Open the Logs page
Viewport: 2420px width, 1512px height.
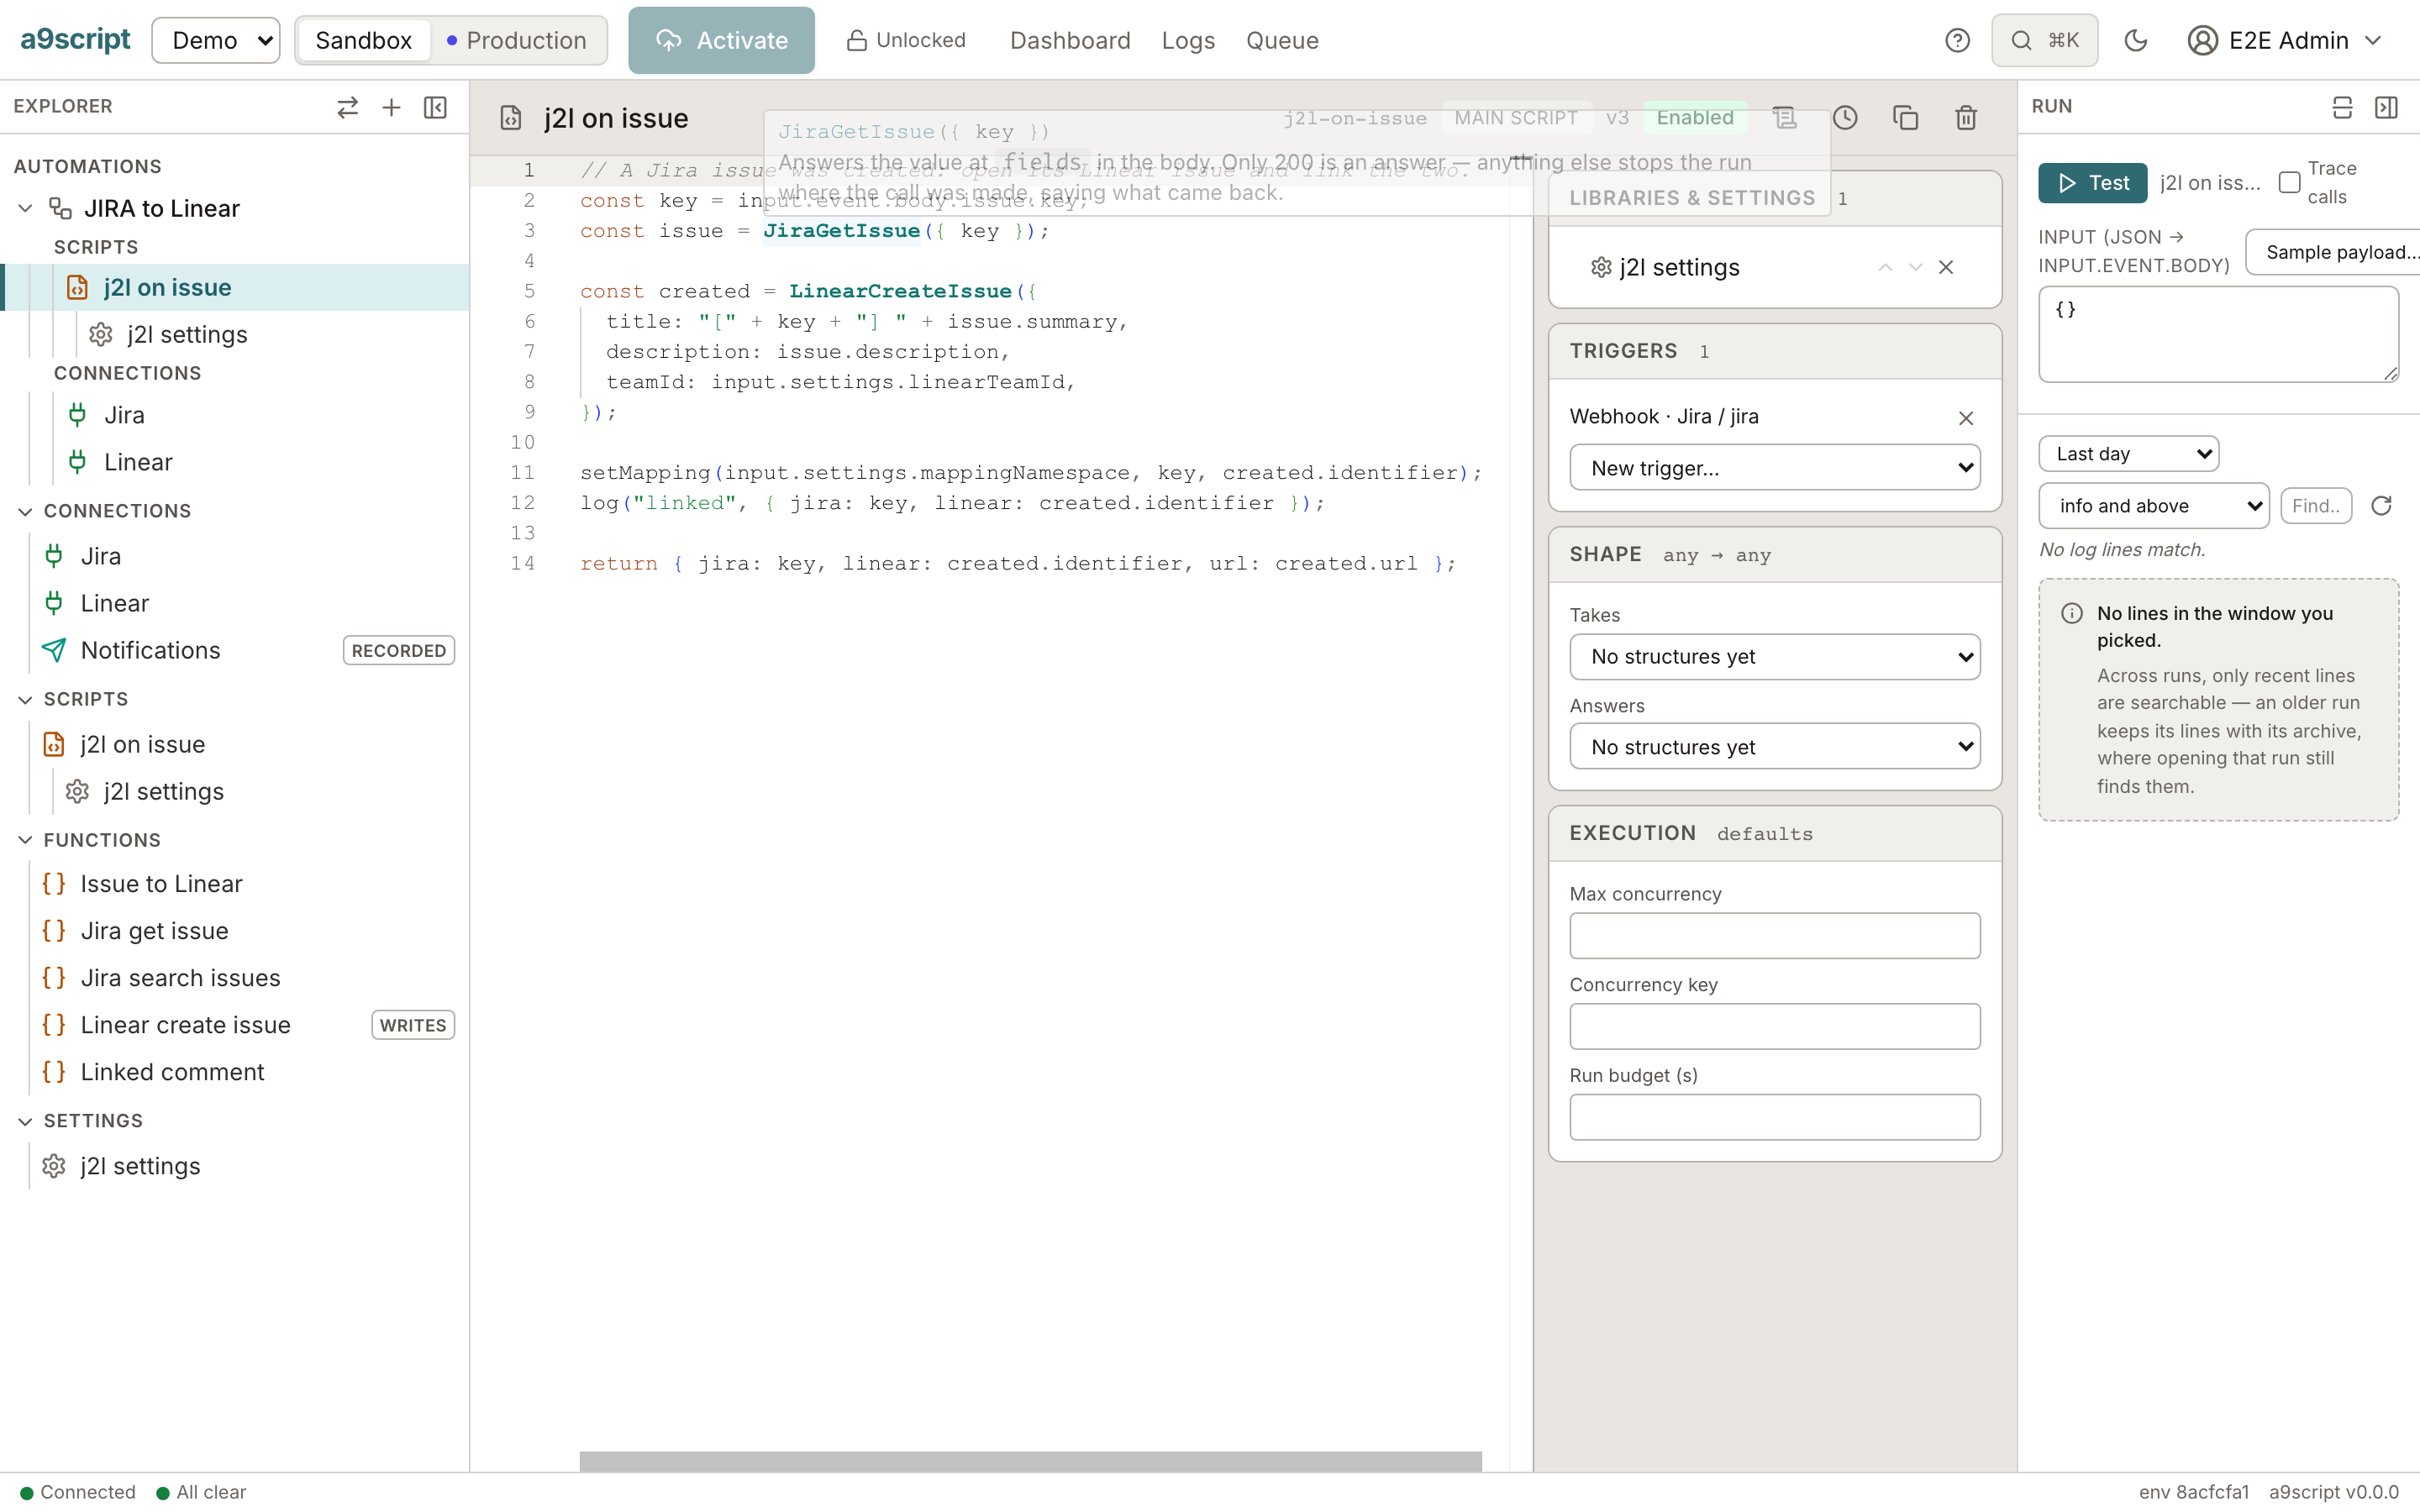1188,40
